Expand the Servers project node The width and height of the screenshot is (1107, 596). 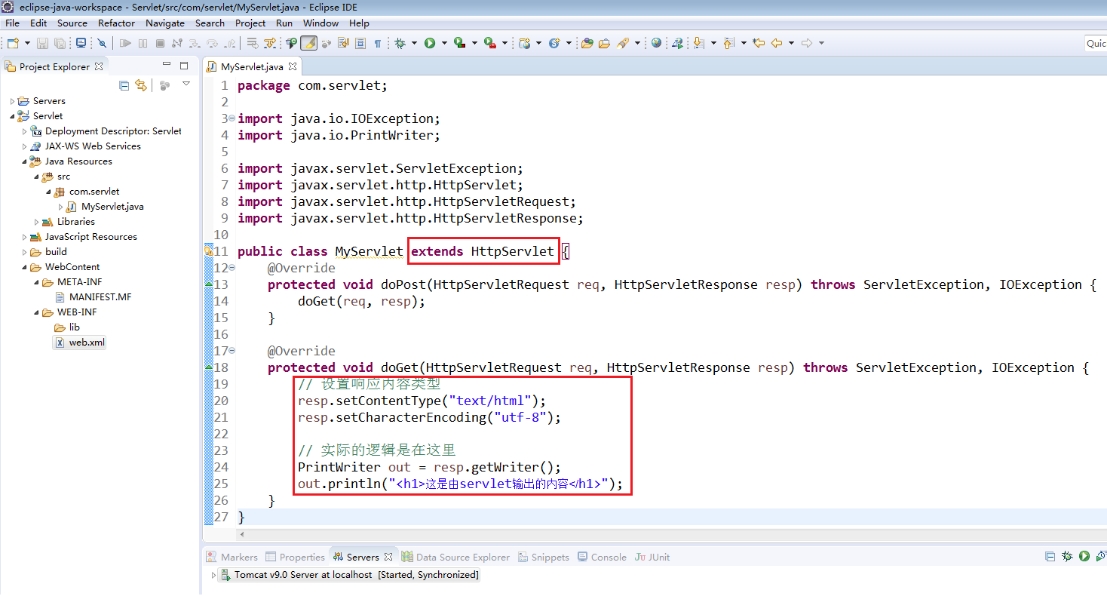point(12,101)
